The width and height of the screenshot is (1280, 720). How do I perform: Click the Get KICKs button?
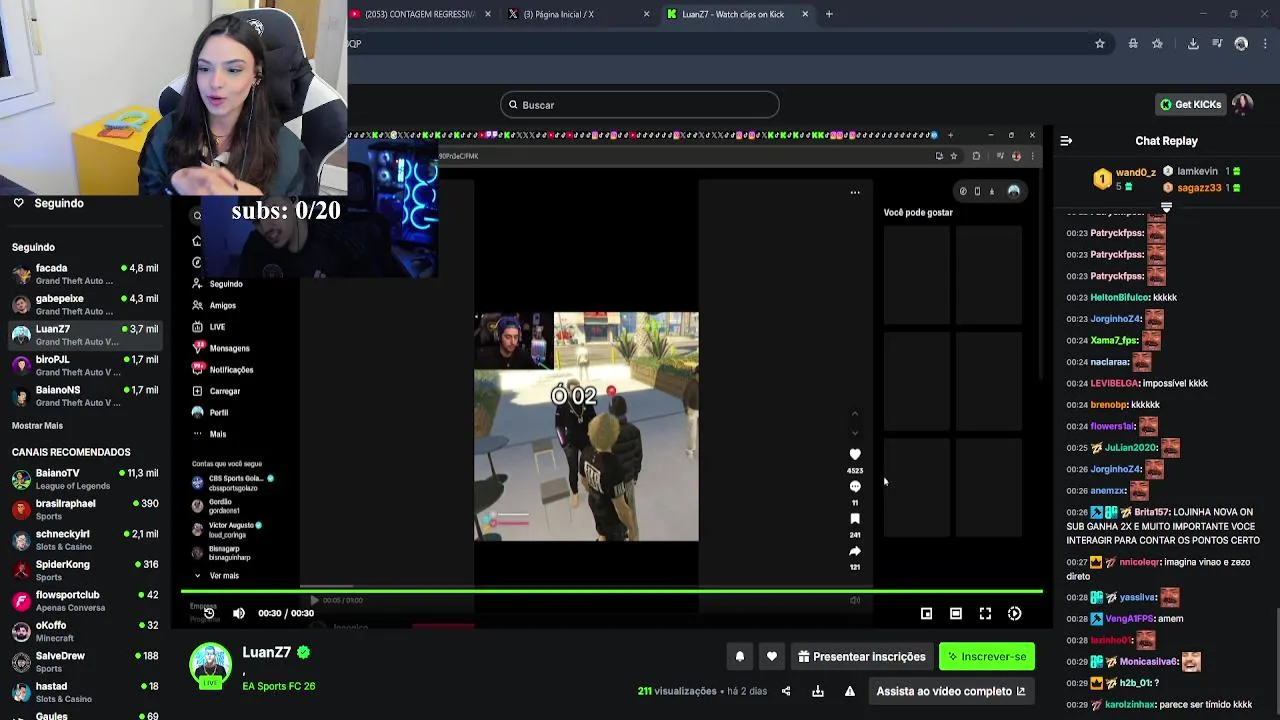(1190, 105)
